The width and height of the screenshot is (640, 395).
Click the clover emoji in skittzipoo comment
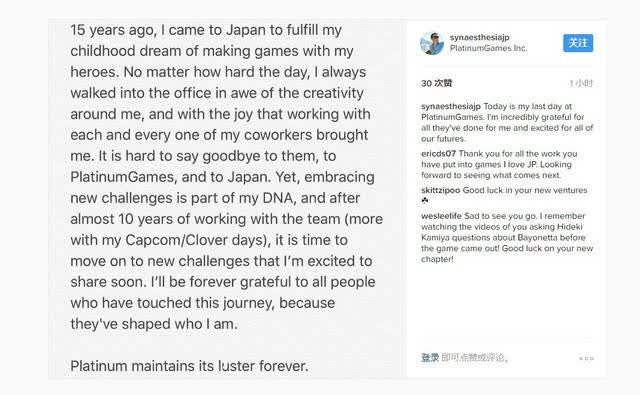pyautogui.click(x=425, y=200)
